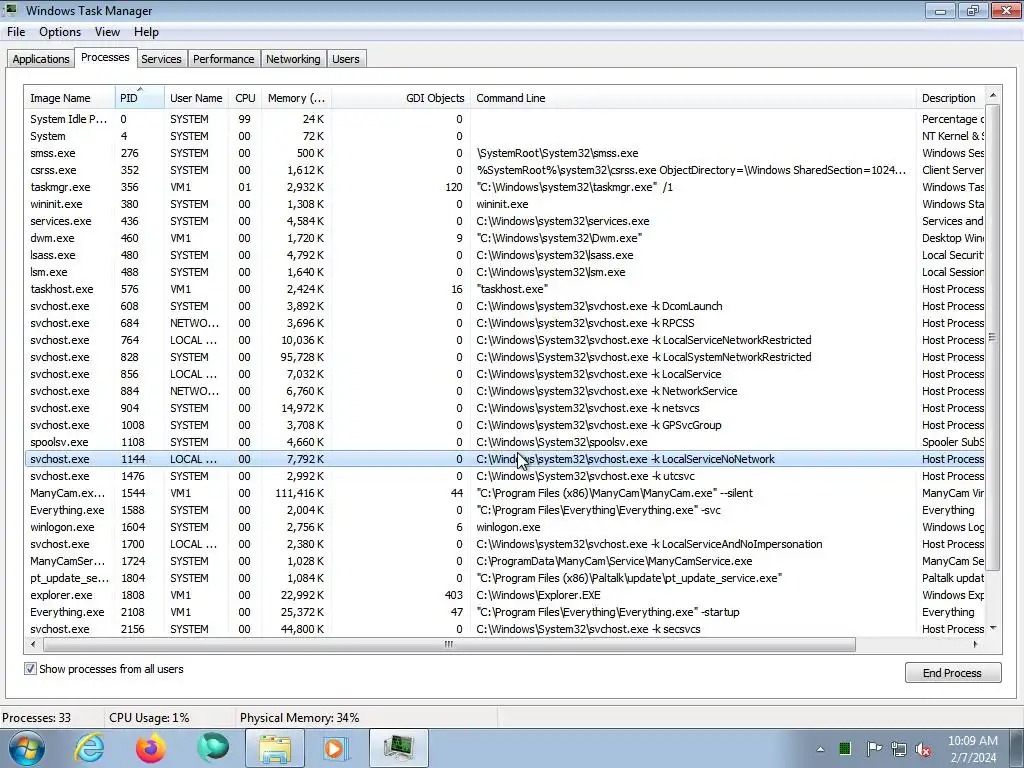Image resolution: width=1024 pixels, height=768 pixels.
Task: Select Everything.exe process with PID 2108
Action: click(x=505, y=612)
